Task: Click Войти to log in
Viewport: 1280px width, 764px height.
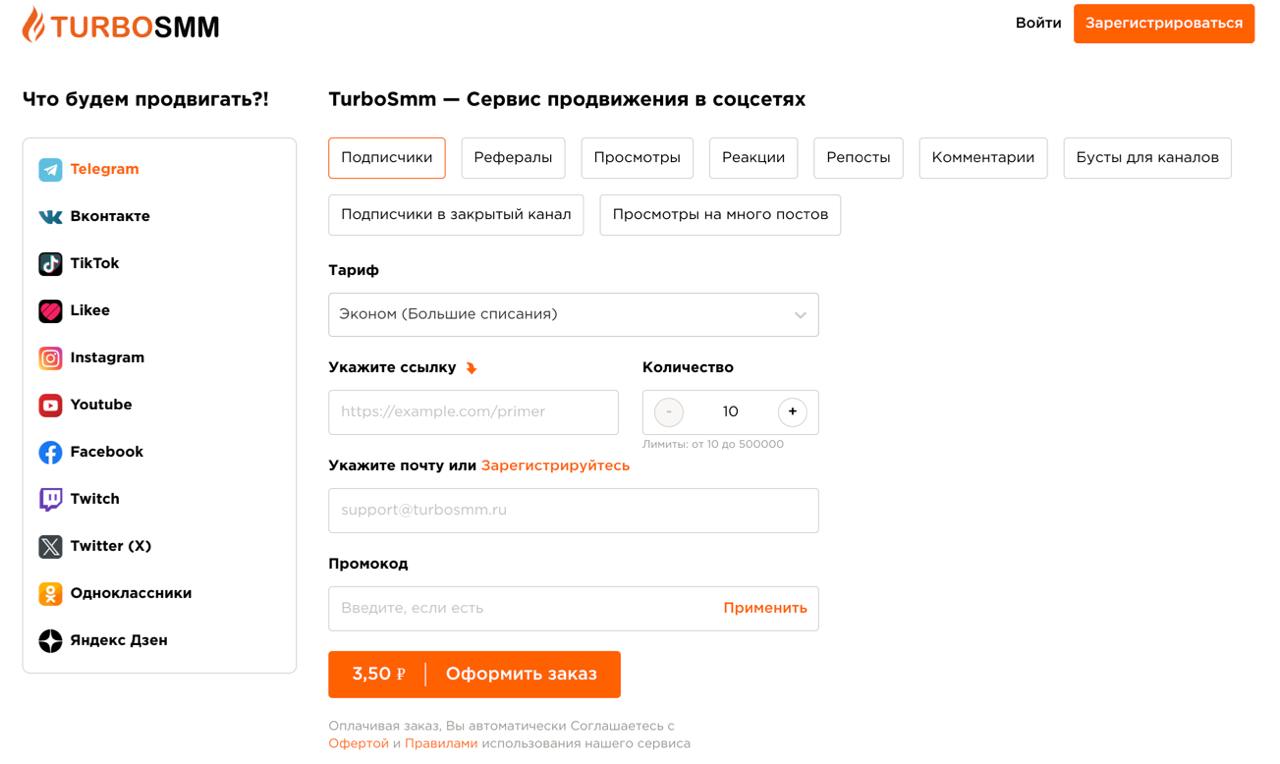Action: coord(1038,23)
